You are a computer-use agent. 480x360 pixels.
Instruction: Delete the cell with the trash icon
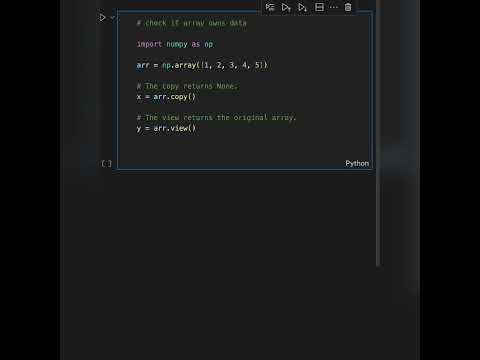pyautogui.click(x=348, y=7)
